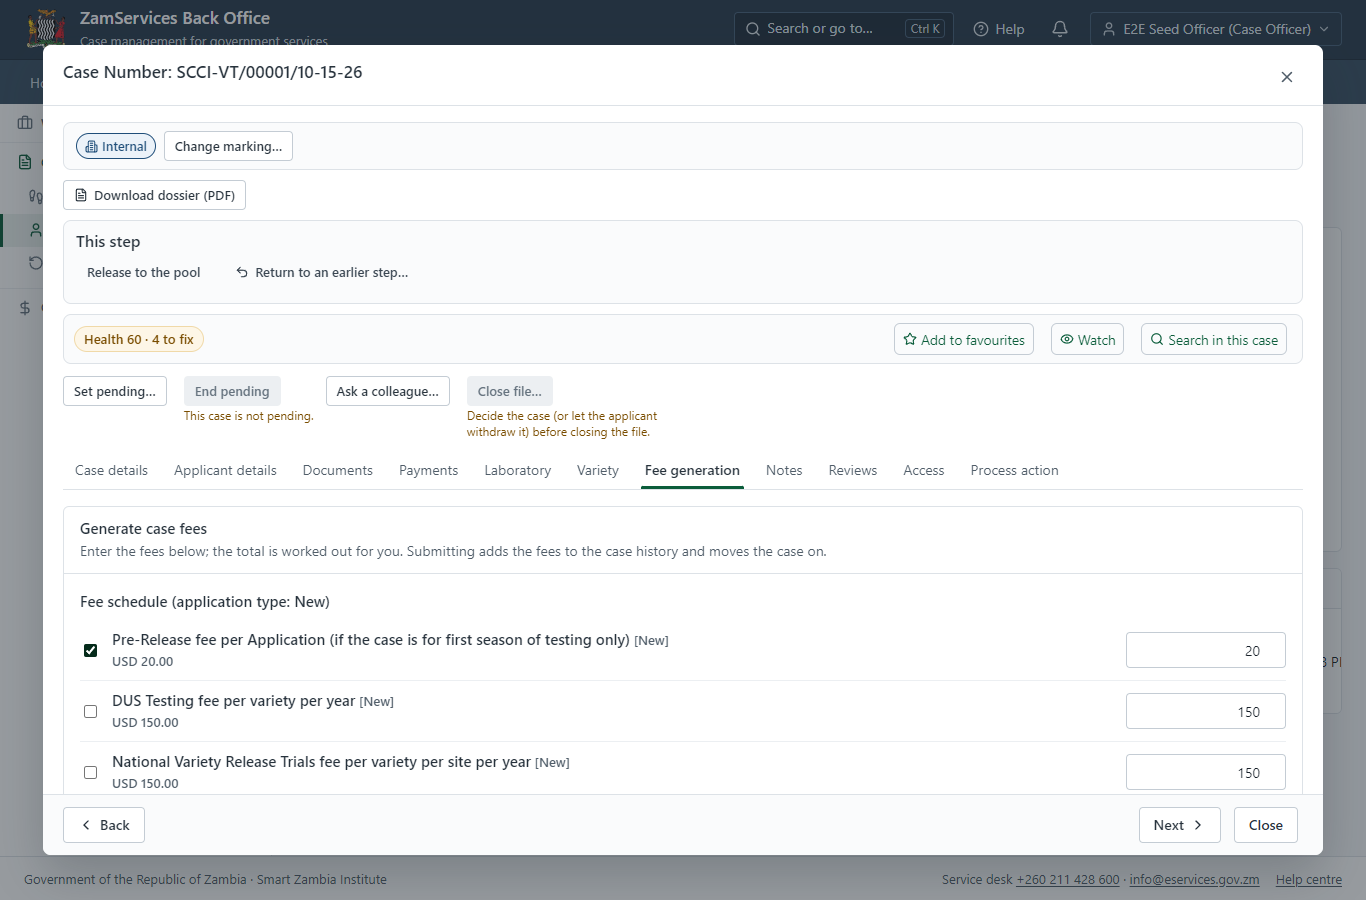The width and height of the screenshot is (1366, 900).
Task: Set the case pending
Action: click(x=115, y=391)
